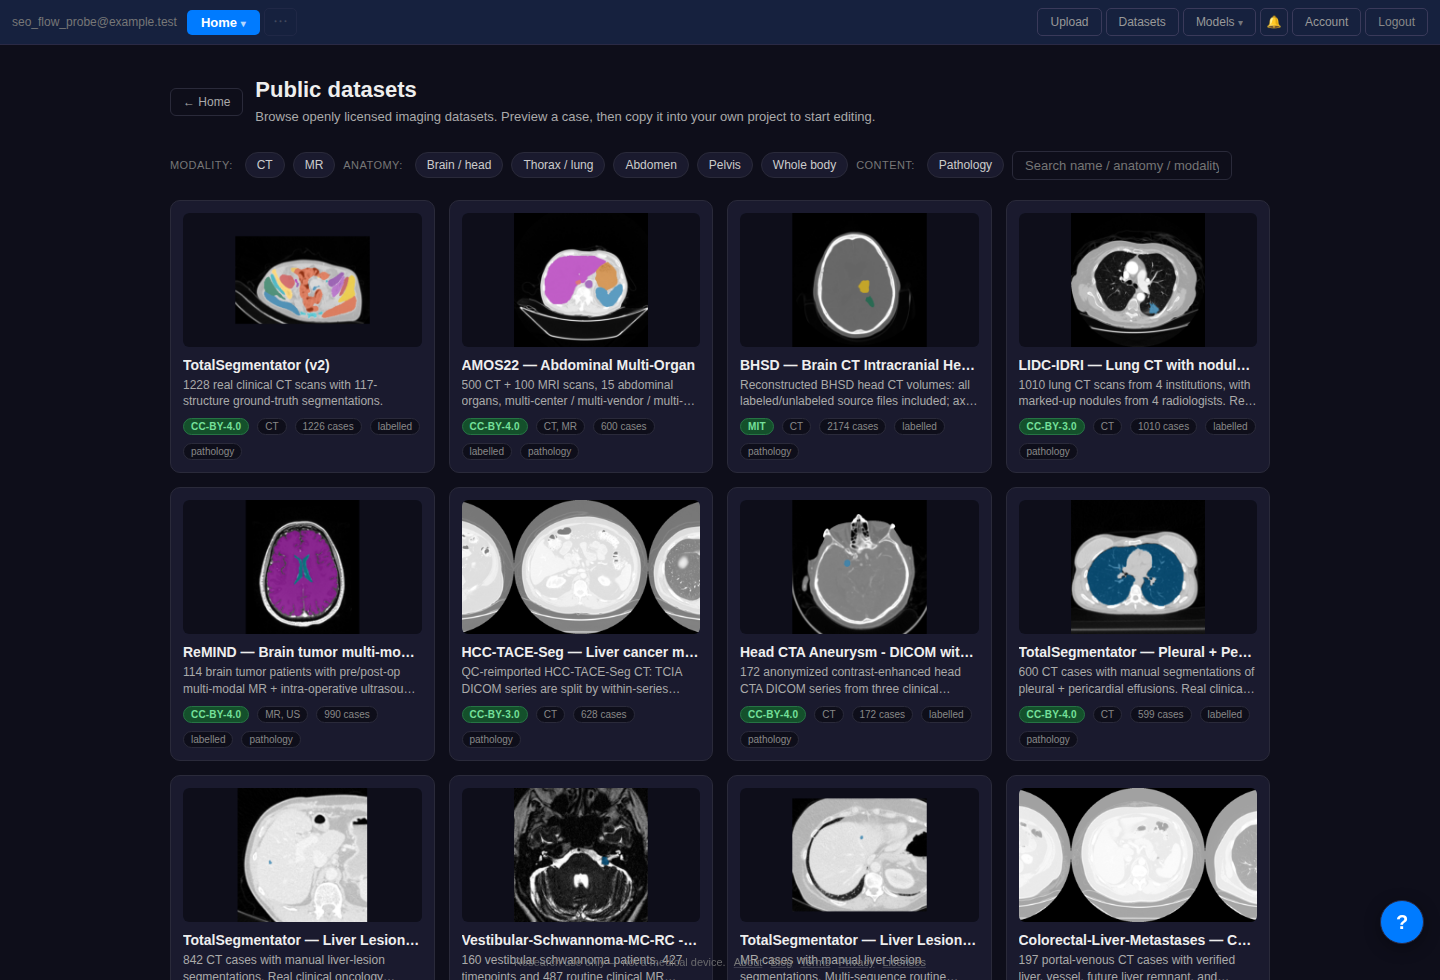The width and height of the screenshot is (1440, 980).
Task: Click the 'MR, US' modality tag on ReMIND
Action: click(x=282, y=714)
